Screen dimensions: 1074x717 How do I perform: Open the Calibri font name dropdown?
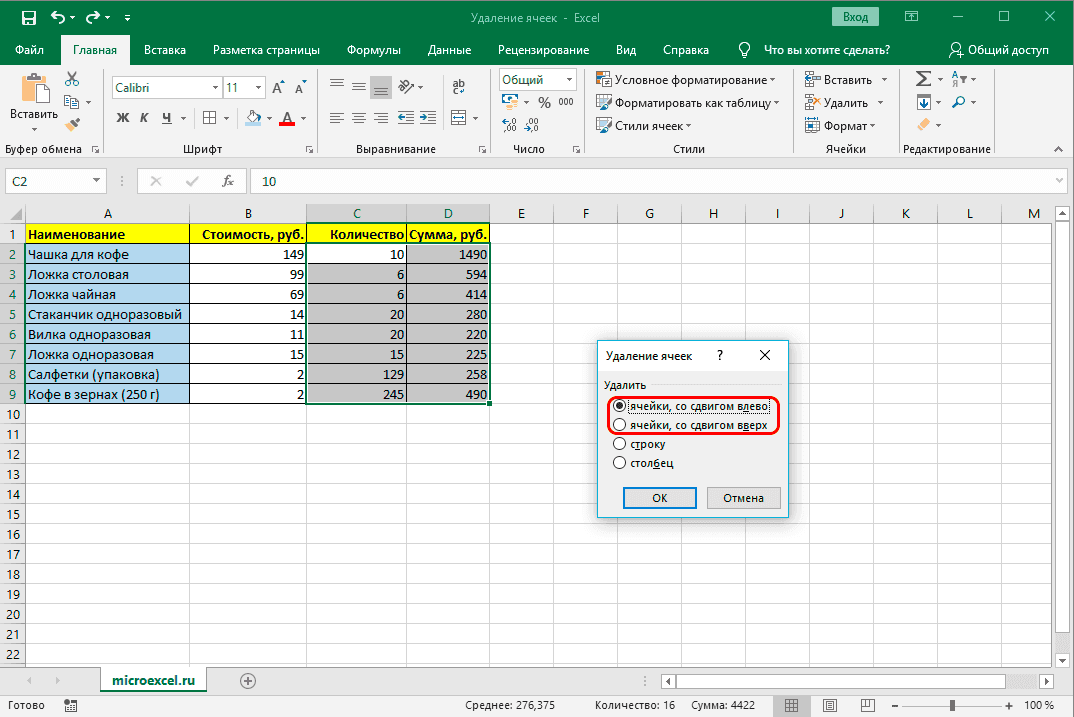tap(213, 88)
